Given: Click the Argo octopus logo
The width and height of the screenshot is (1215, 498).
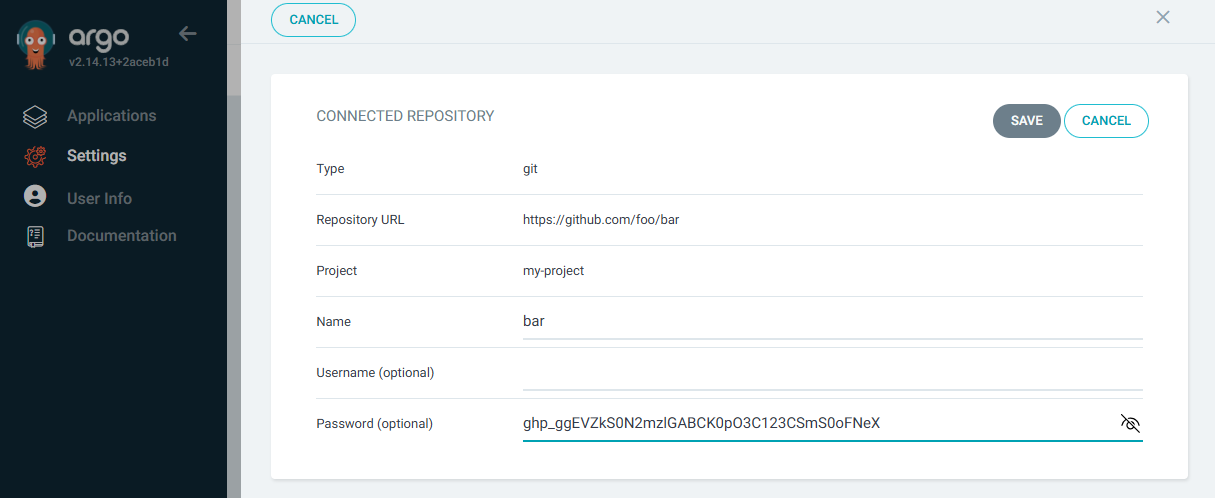Looking at the screenshot, I should [x=36, y=46].
